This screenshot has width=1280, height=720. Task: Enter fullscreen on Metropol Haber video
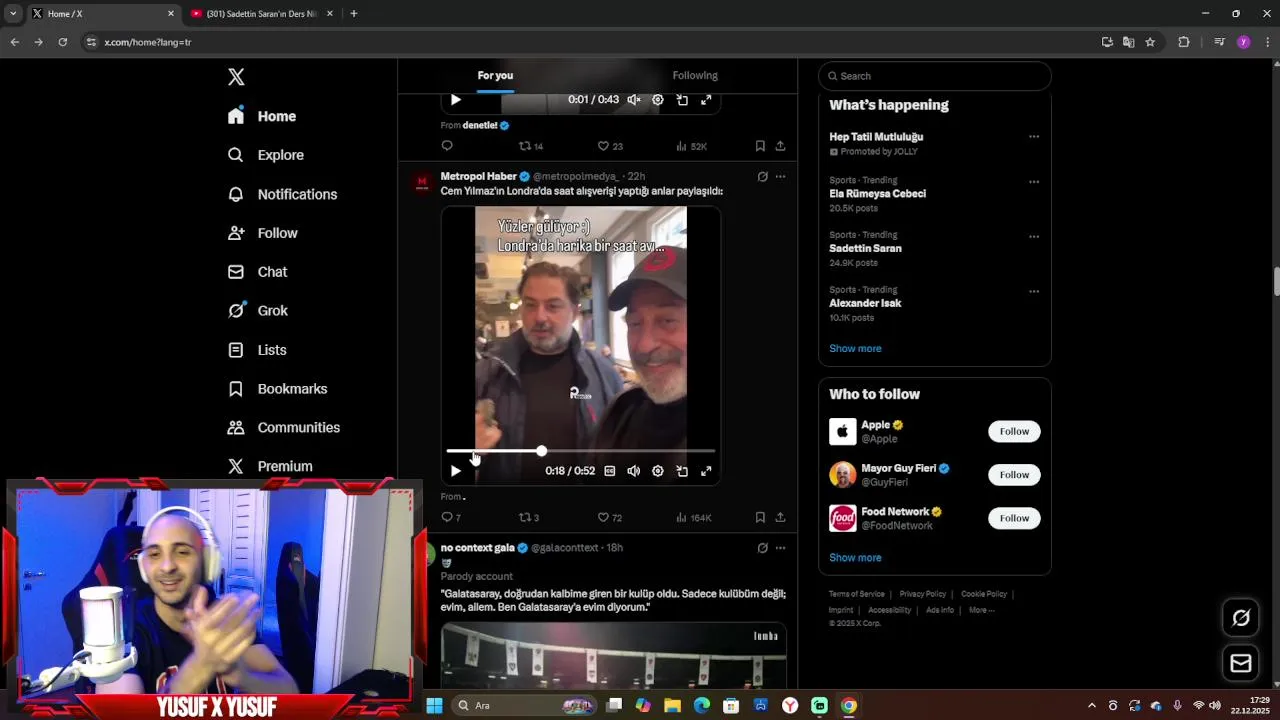[706, 471]
